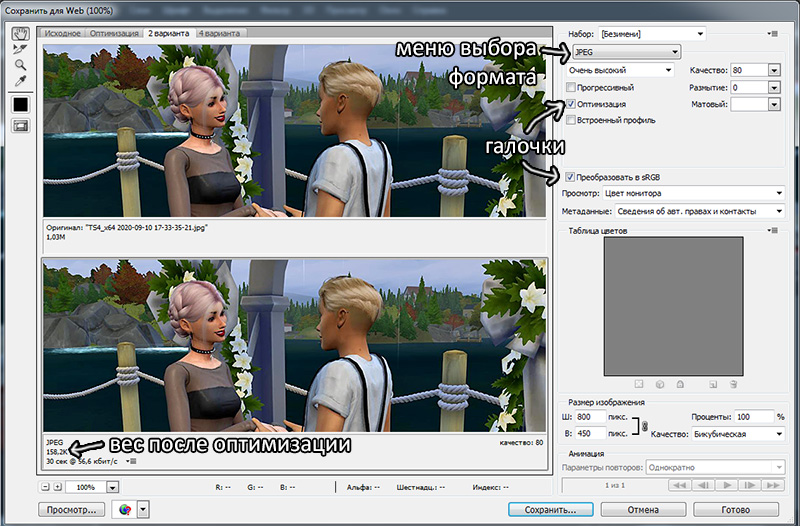The image size is (800, 526).
Task: Go to previous animation frame
Action: click(703, 485)
